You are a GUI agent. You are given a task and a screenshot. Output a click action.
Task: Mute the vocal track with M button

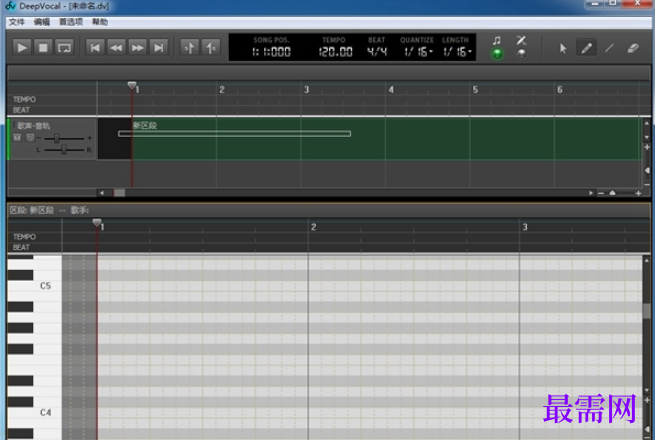17,137
